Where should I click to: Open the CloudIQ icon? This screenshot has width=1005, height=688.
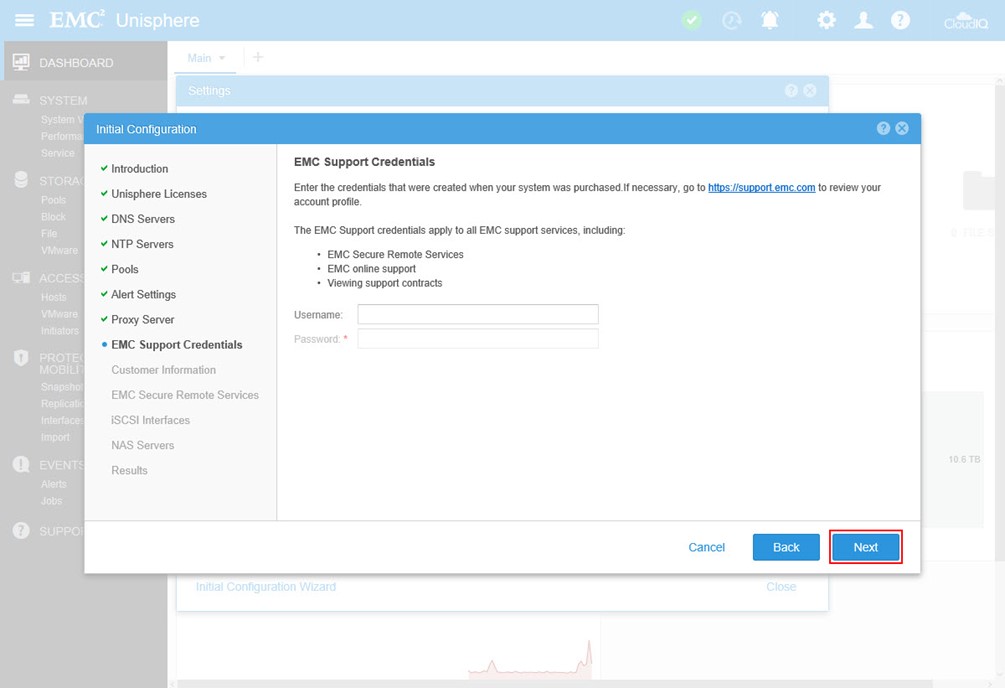coord(966,21)
